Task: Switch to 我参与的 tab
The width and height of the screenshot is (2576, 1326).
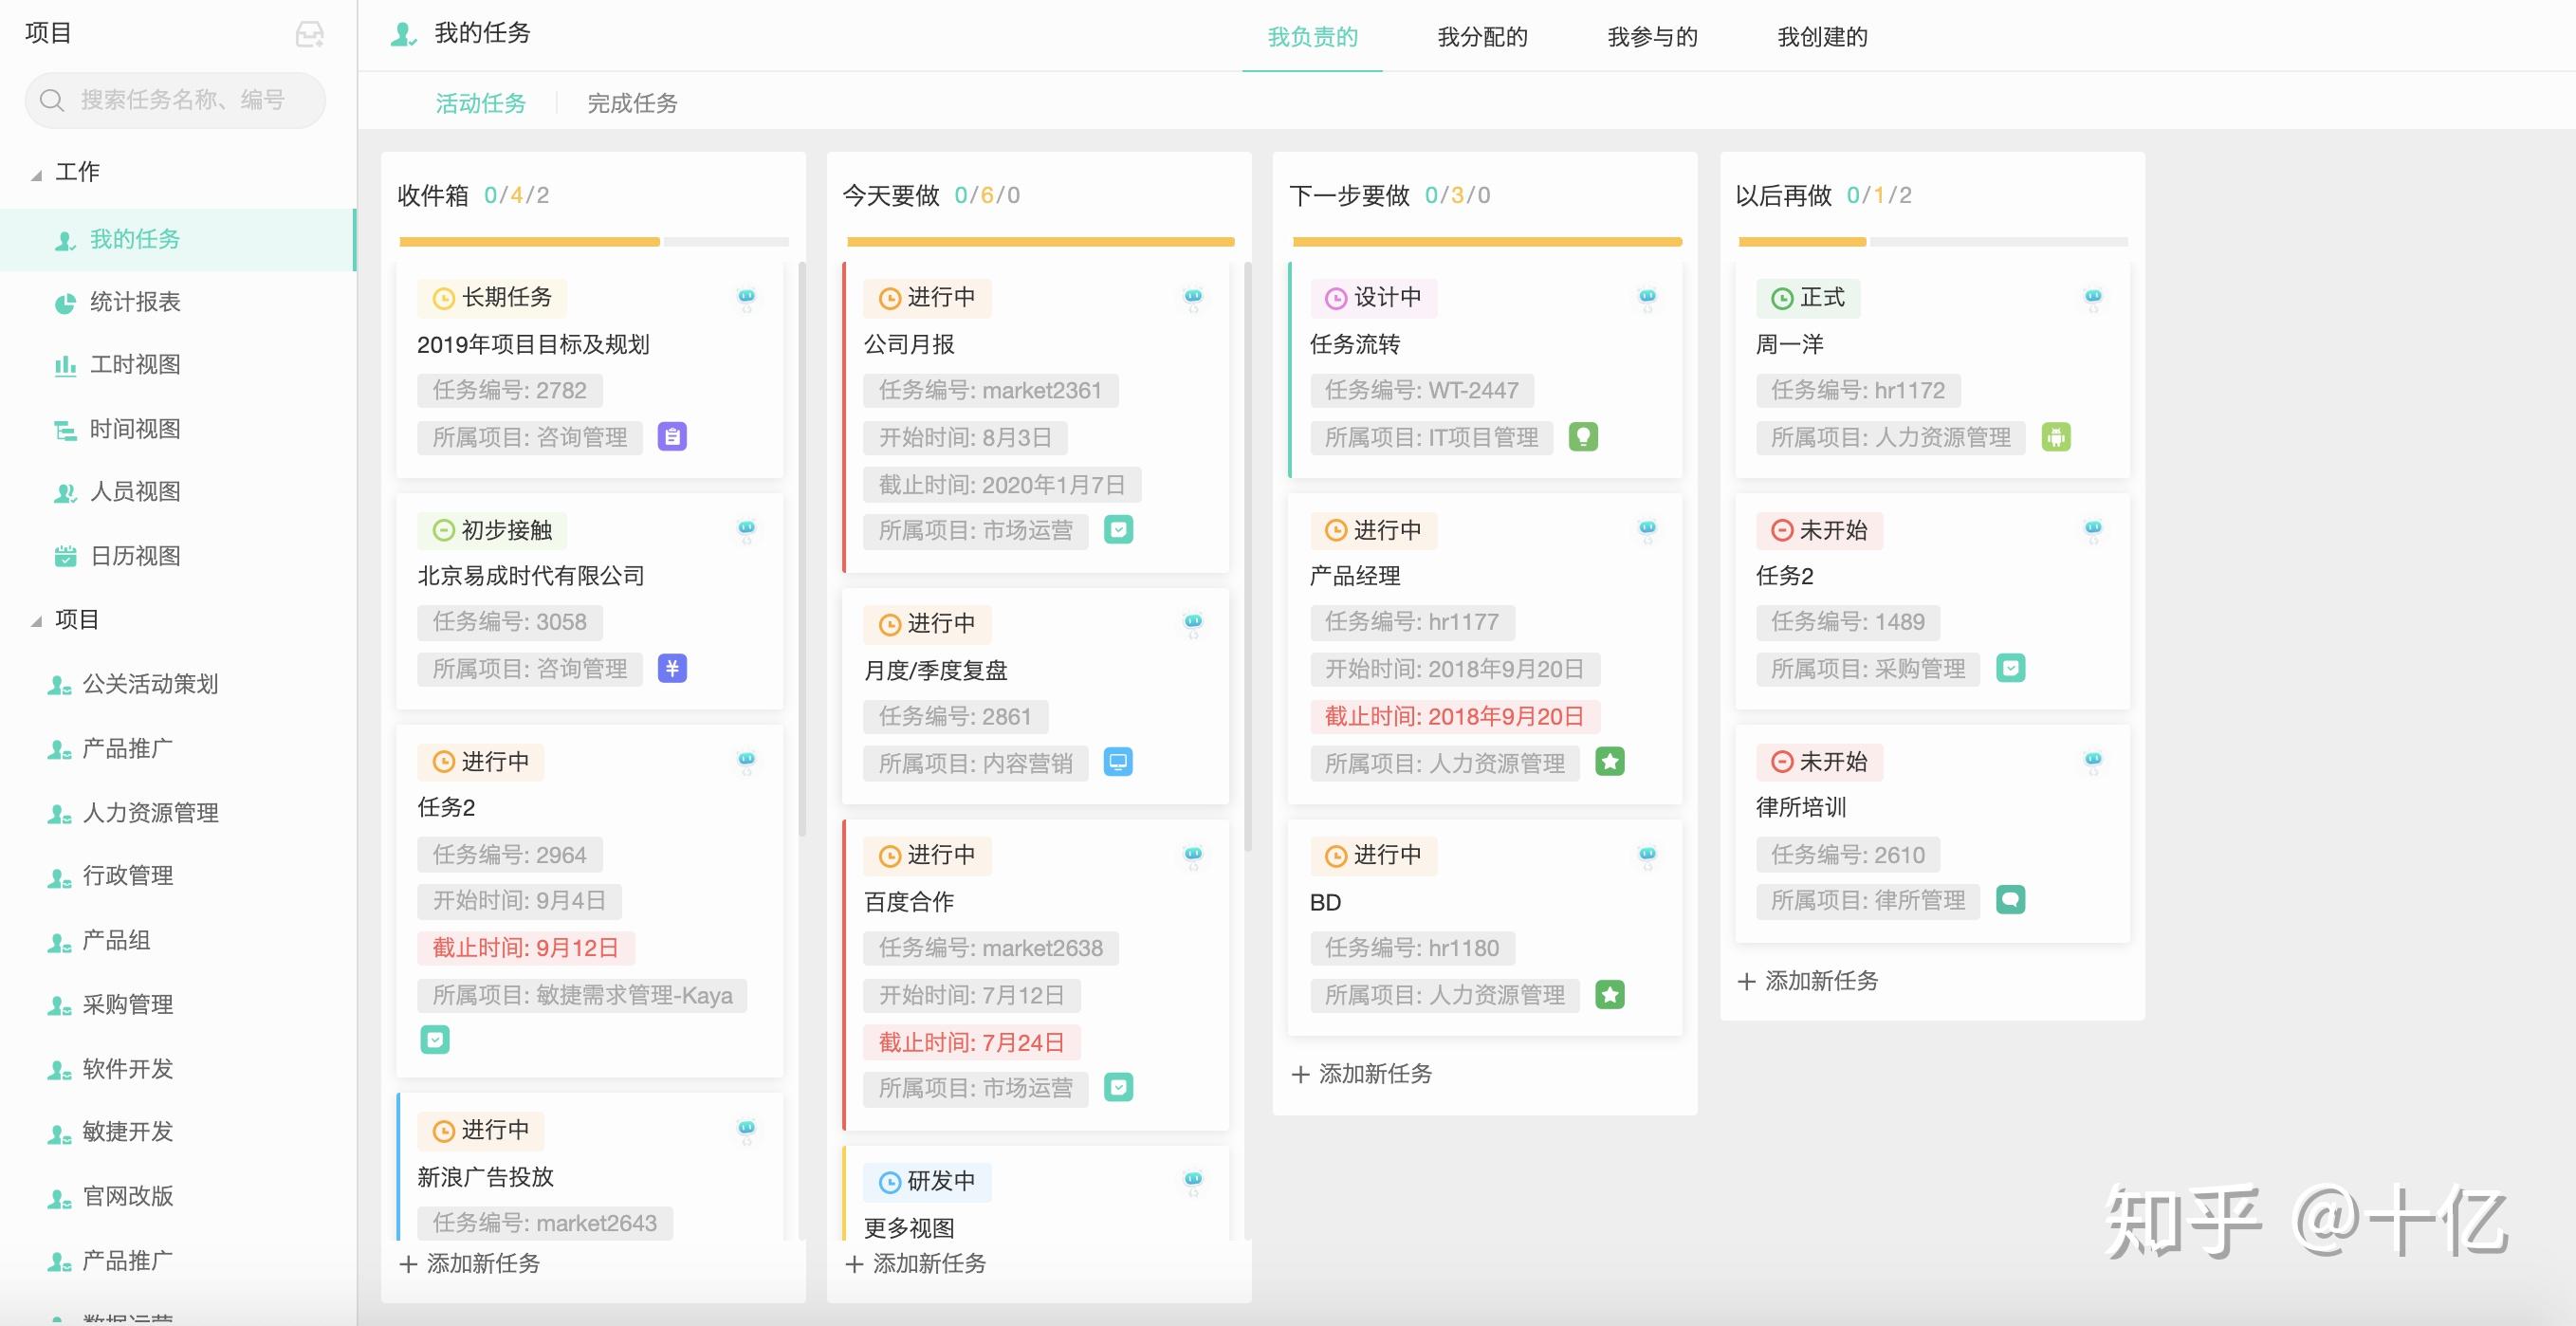Action: tap(1652, 37)
